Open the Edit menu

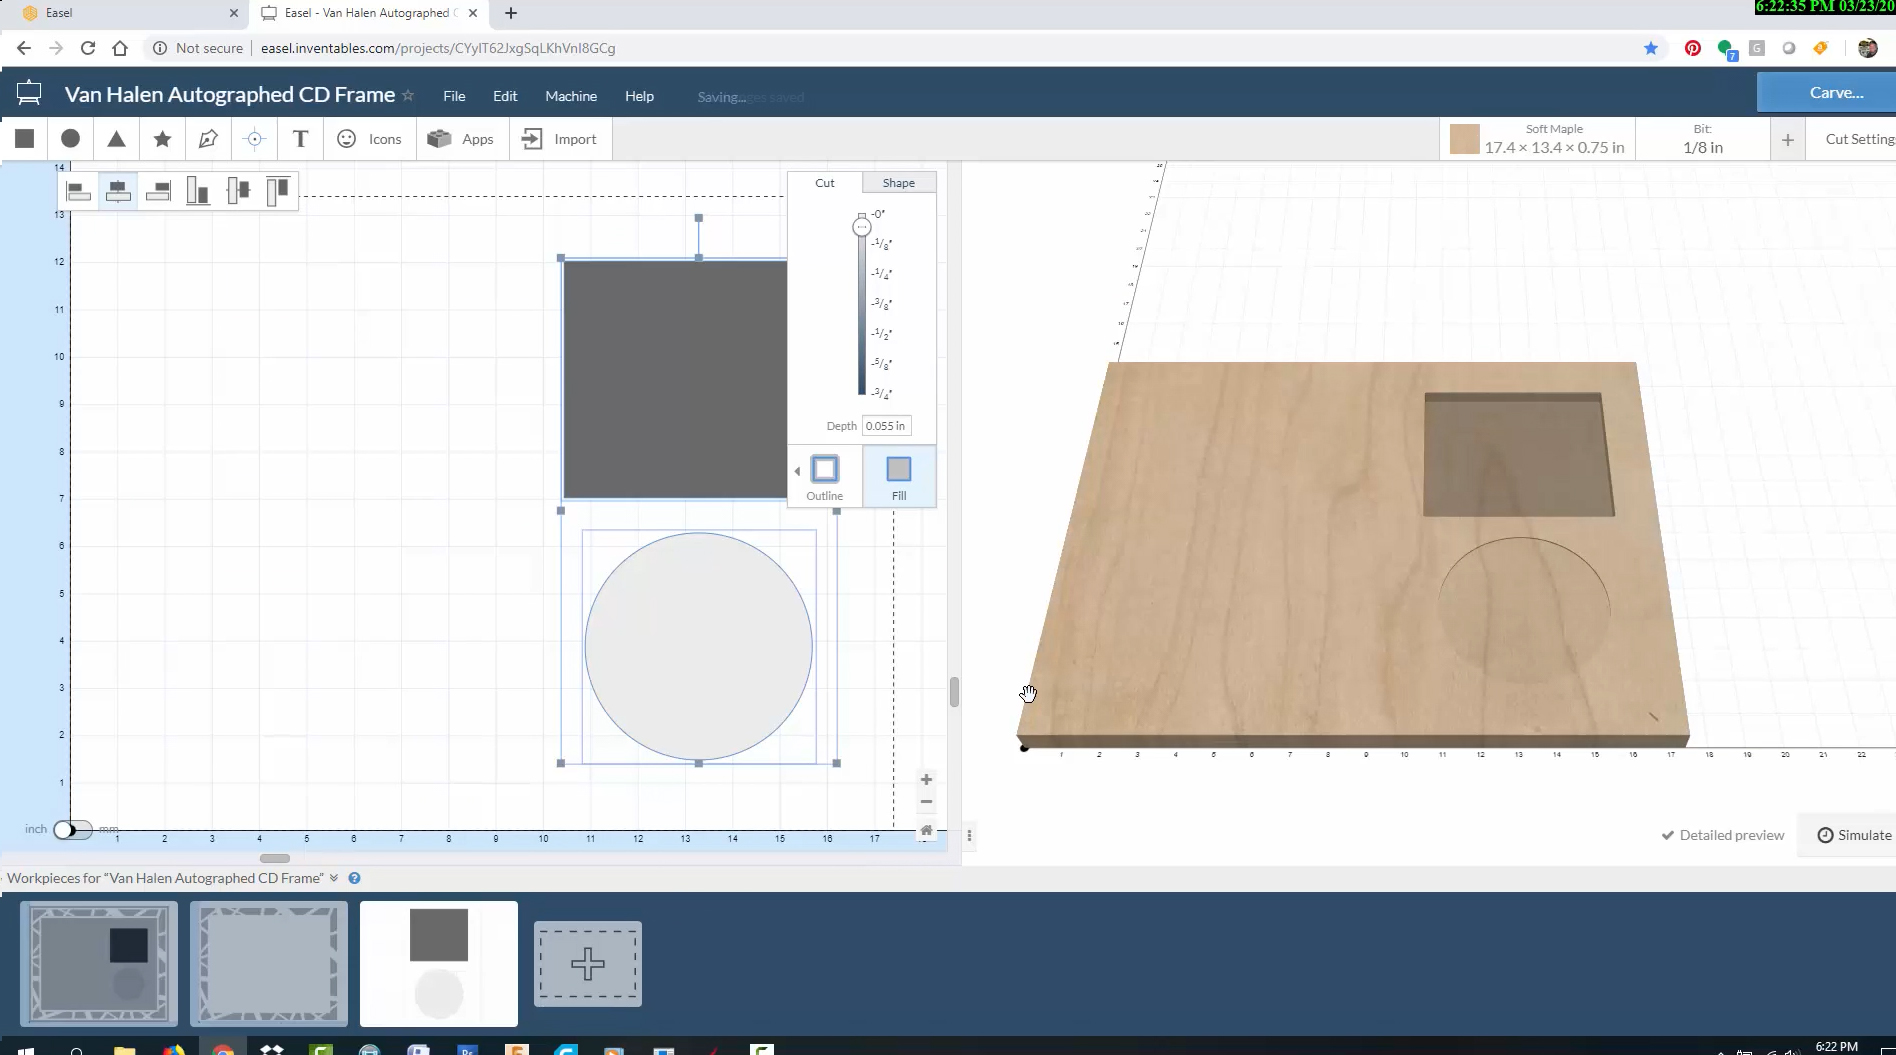505,96
